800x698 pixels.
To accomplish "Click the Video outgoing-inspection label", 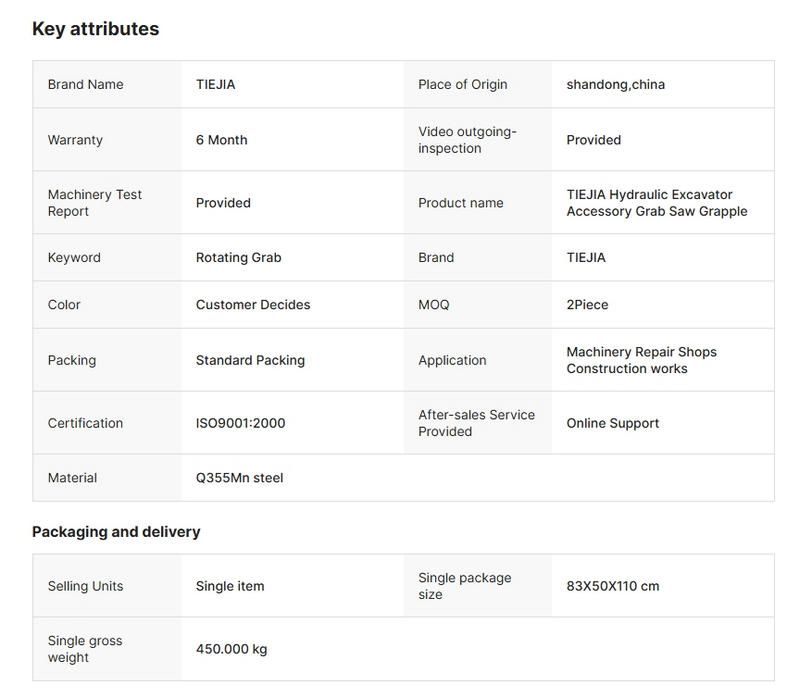I will 467,140.
